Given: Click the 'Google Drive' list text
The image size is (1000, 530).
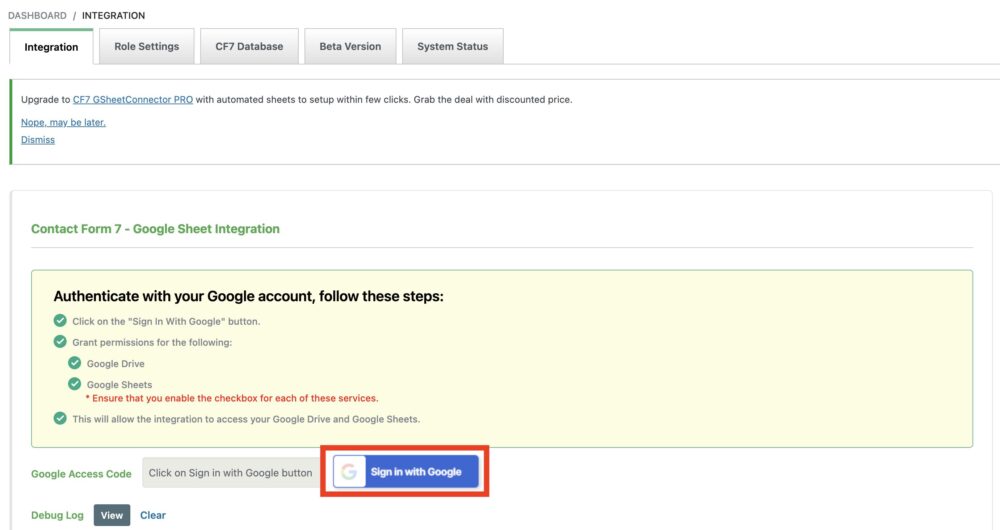Looking at the screenshot, I should [115, 364].
